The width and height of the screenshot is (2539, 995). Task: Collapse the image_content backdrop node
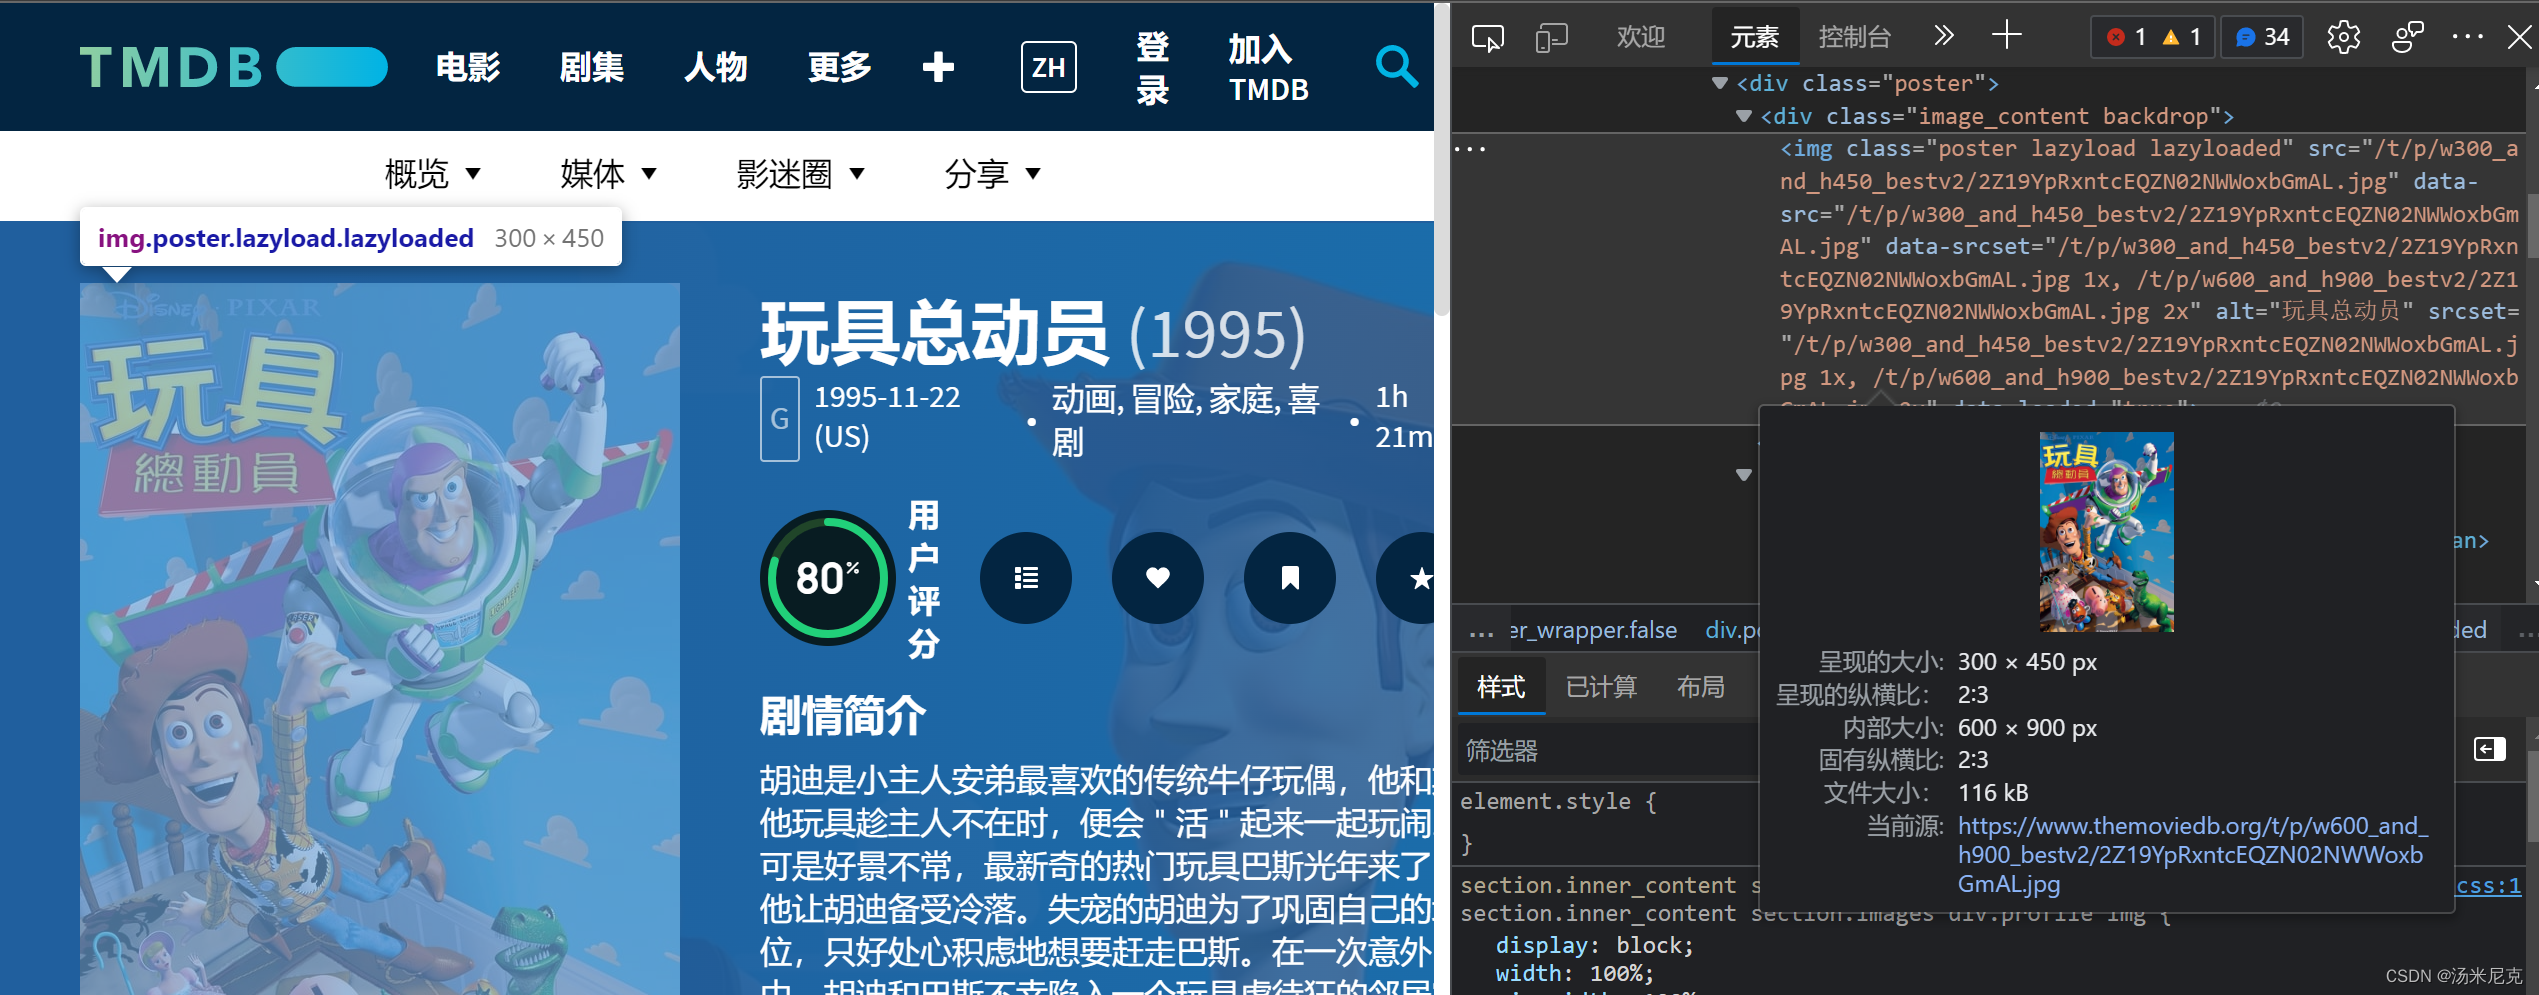1744,116
